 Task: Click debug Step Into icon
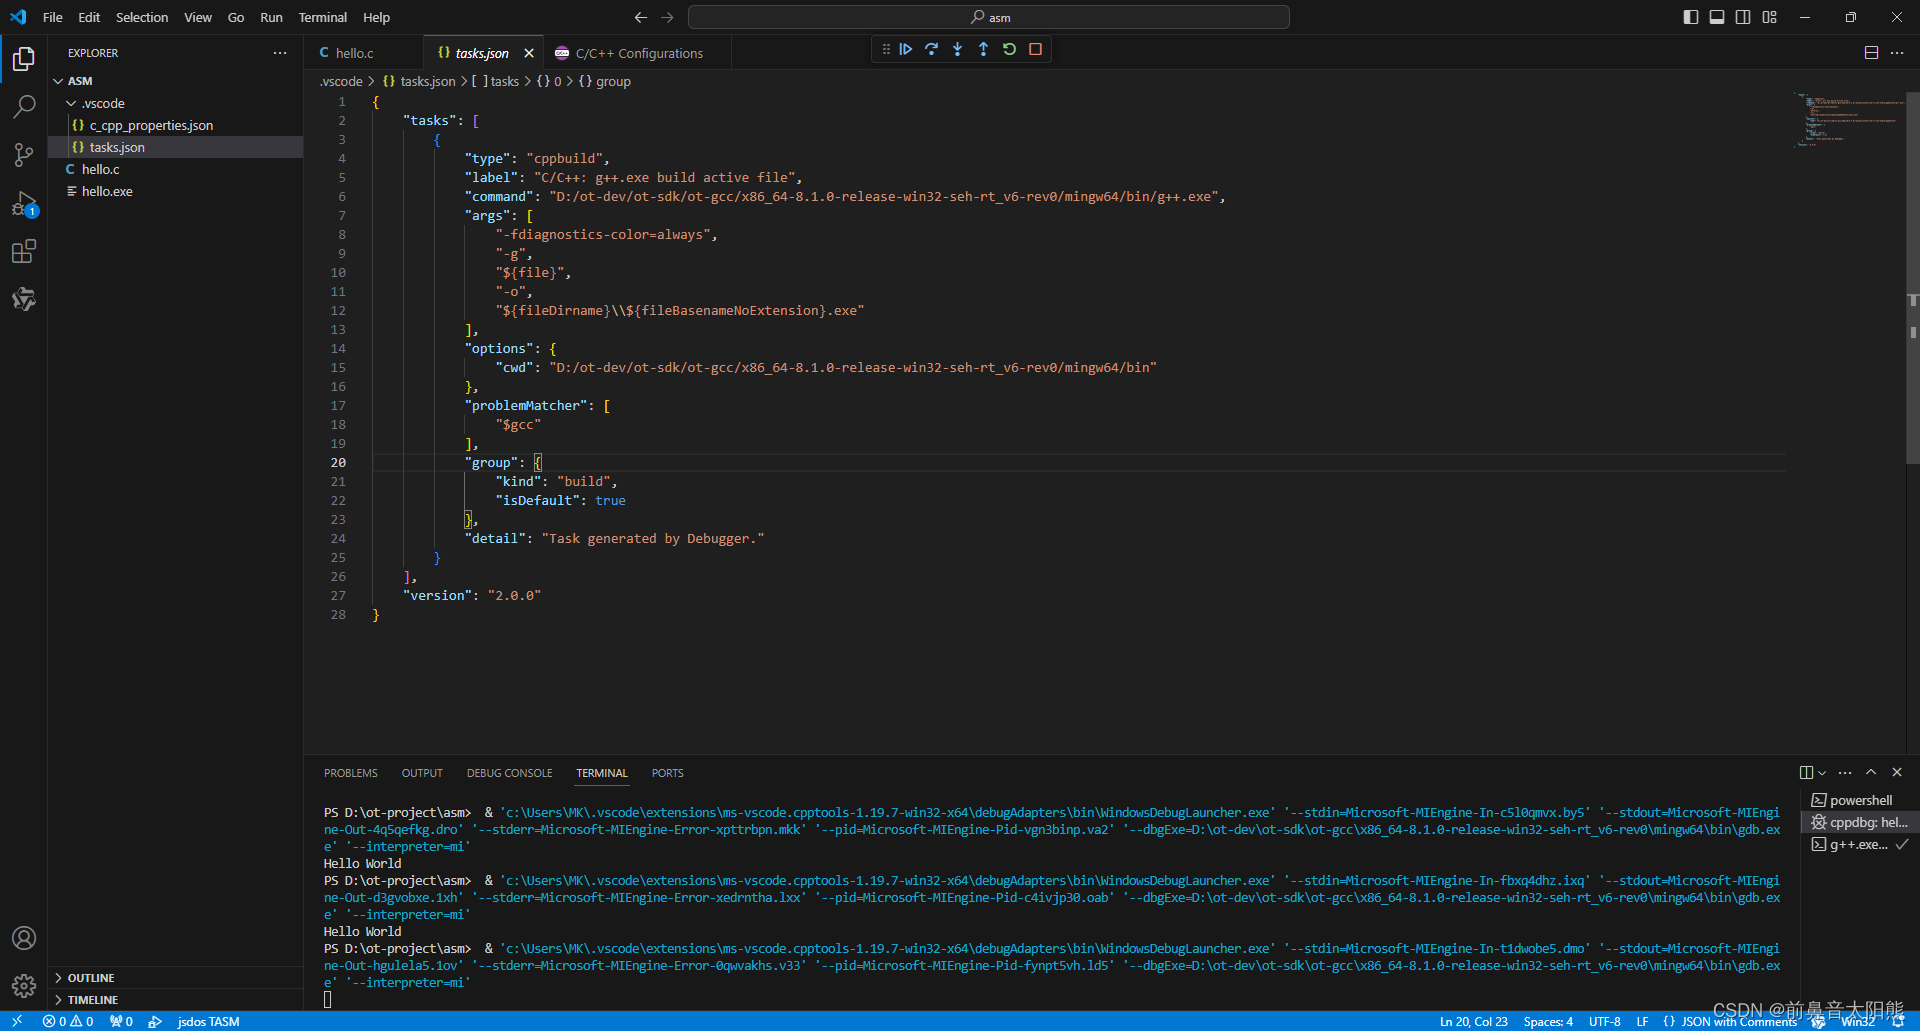[x=958, y=49]
